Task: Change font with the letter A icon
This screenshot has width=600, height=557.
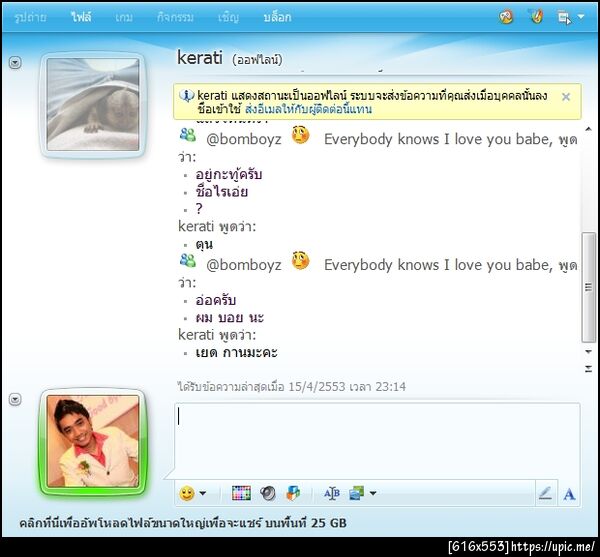Action: 569,494
